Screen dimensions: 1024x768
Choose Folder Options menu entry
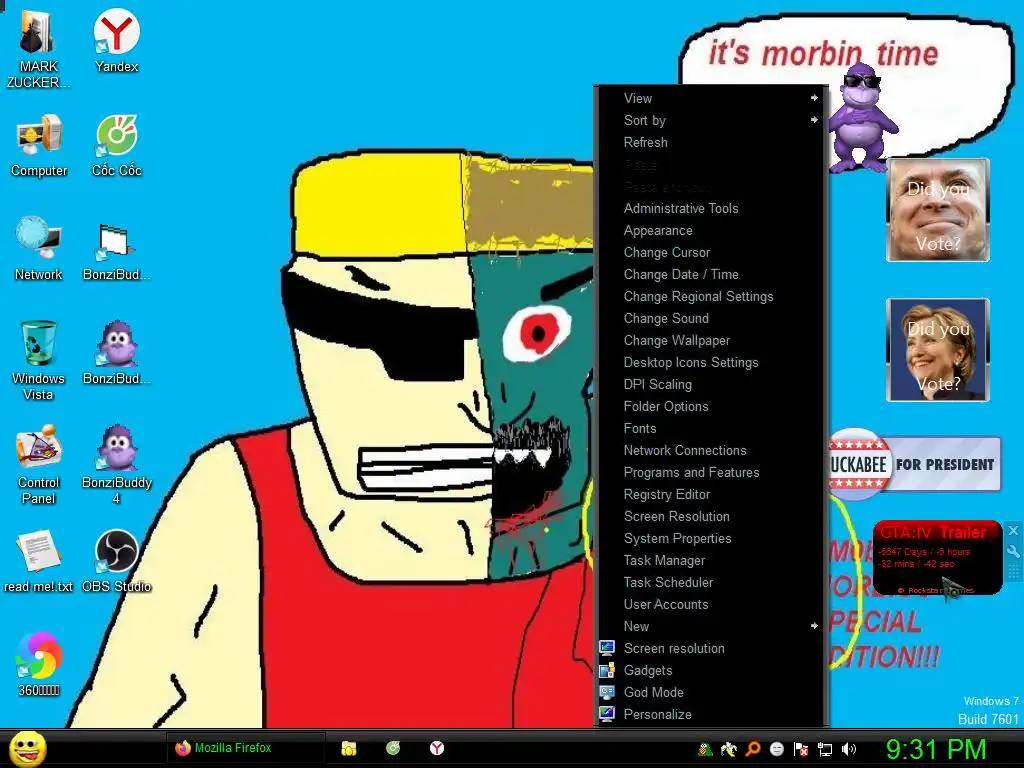pos(712,406)
